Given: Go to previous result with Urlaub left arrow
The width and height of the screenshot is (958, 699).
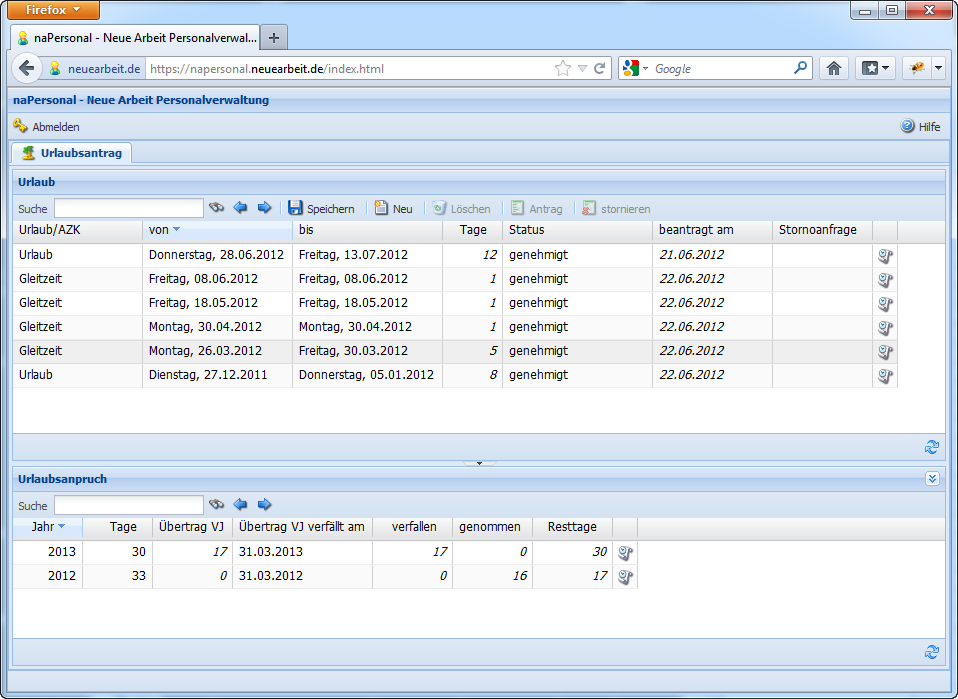Looking at the screenshot, I should 241,208.
